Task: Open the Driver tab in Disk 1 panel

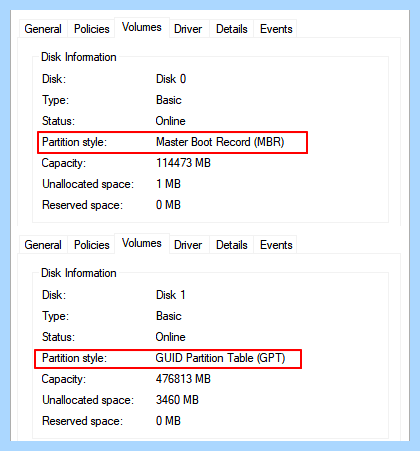Action: tap(188, 245)
